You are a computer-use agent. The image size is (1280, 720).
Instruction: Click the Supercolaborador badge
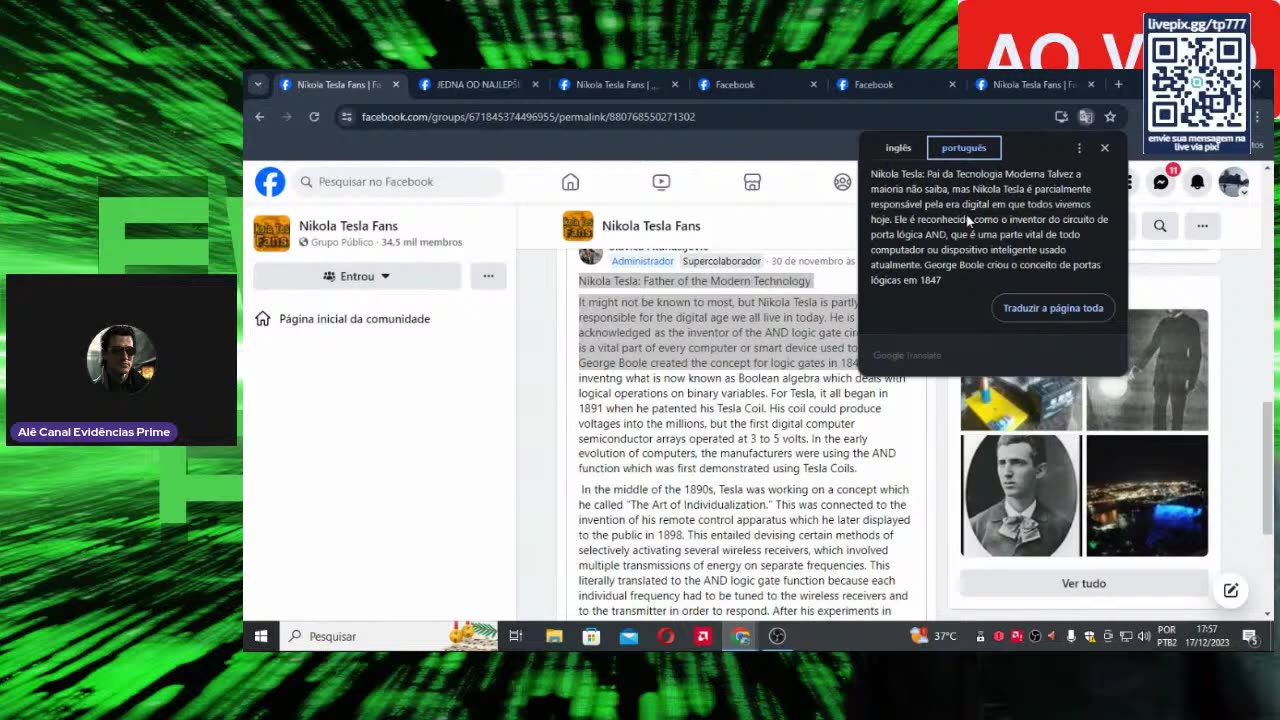click(721, 261)
